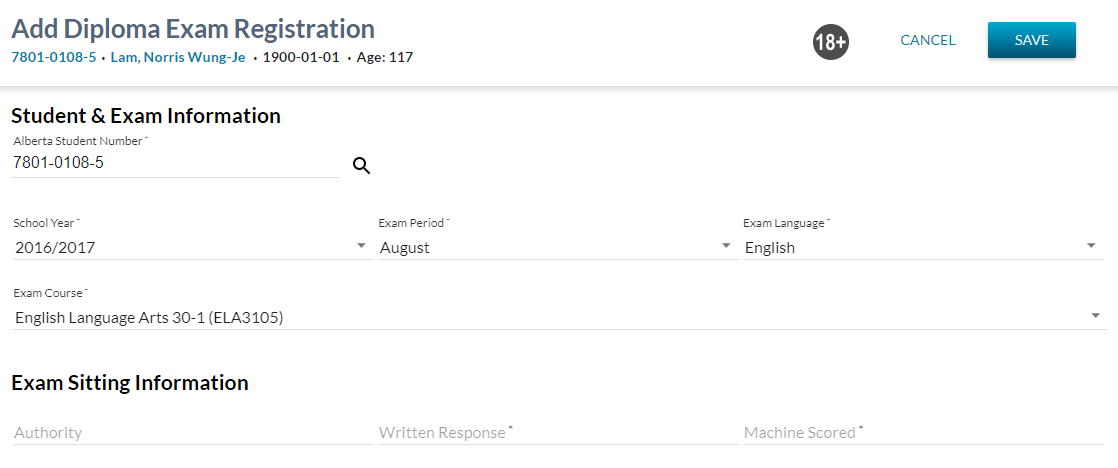Open the 7801-0108-5 student number link
The image size is (1118, 468).
pos(53,58)
